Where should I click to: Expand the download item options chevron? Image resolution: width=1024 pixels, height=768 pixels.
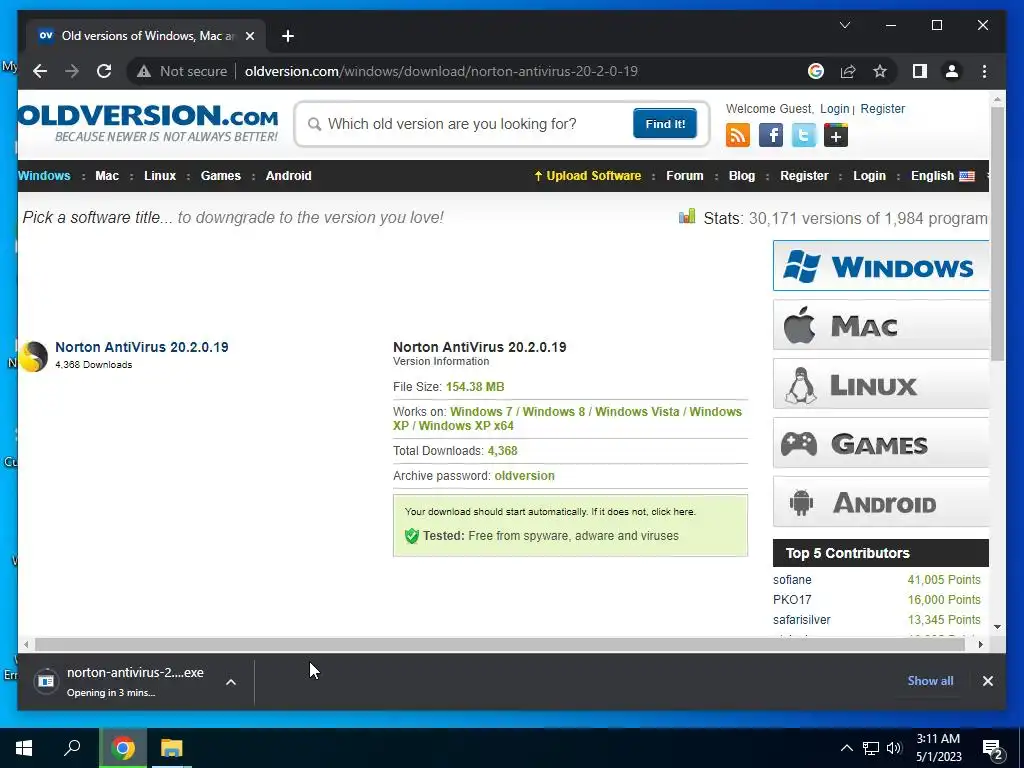tap(231, 682)
